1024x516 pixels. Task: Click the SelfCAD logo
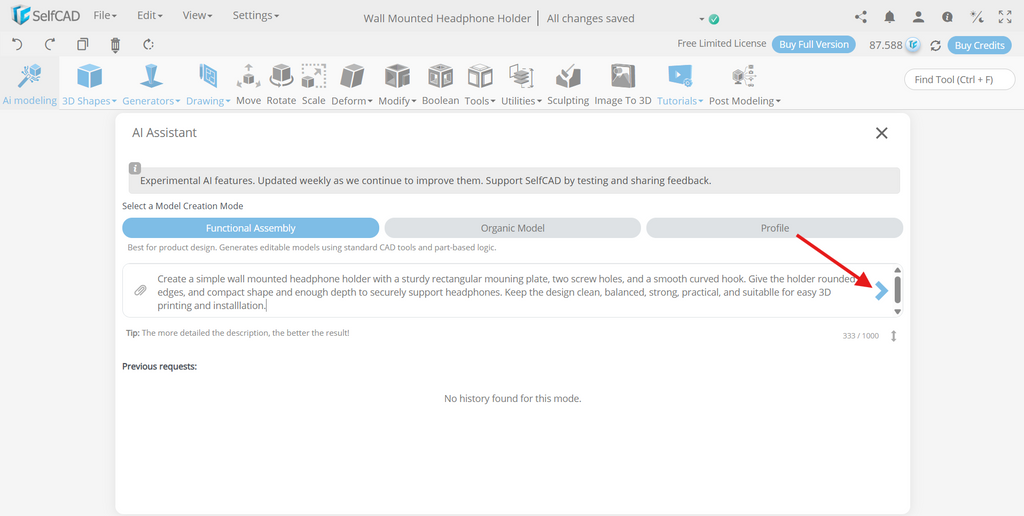click(x=46, y=15)
